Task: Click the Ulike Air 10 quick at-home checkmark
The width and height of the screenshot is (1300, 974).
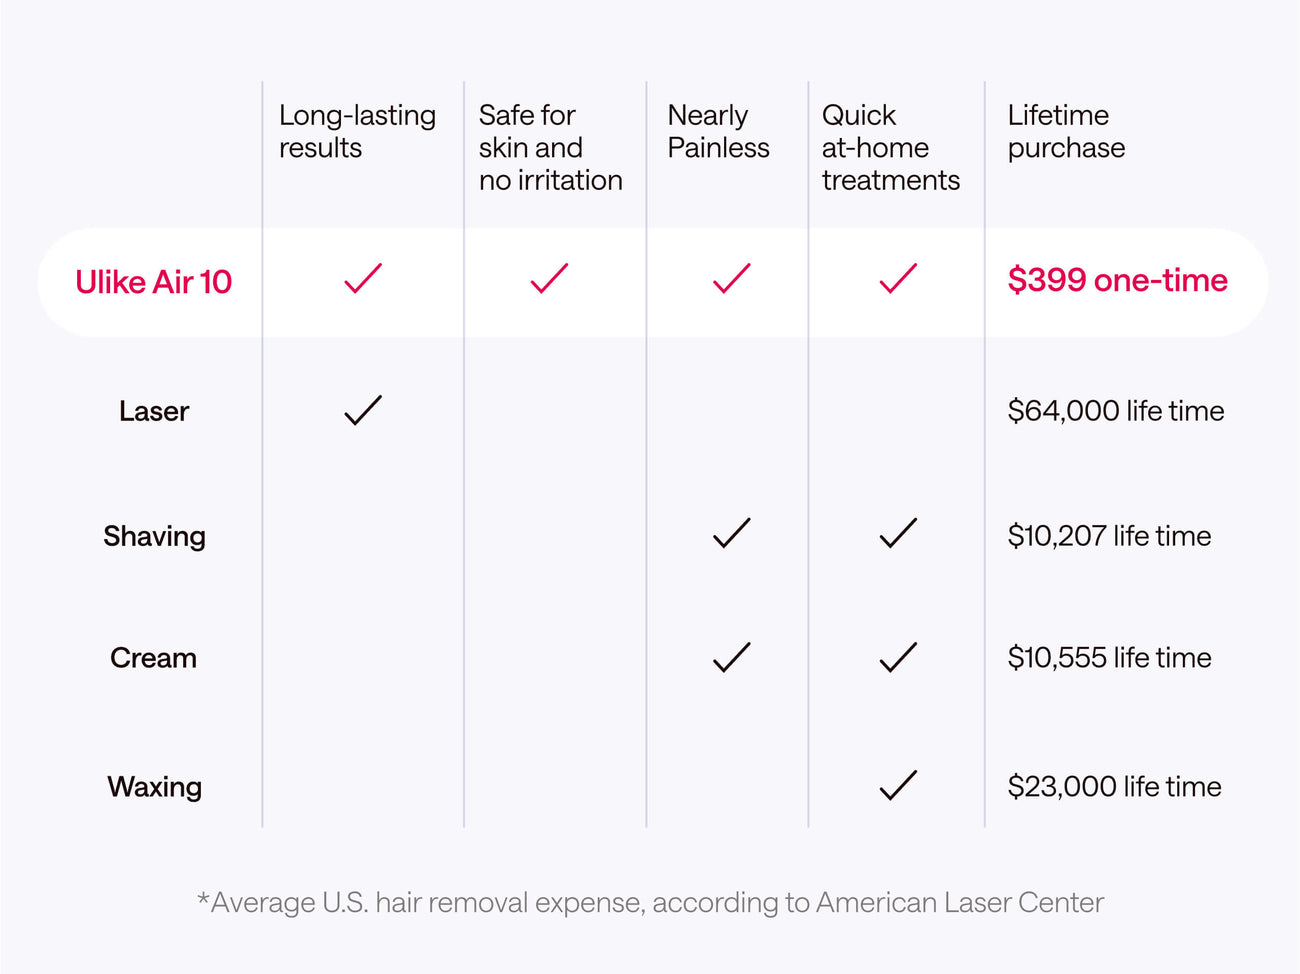Action: pos(898,279)
